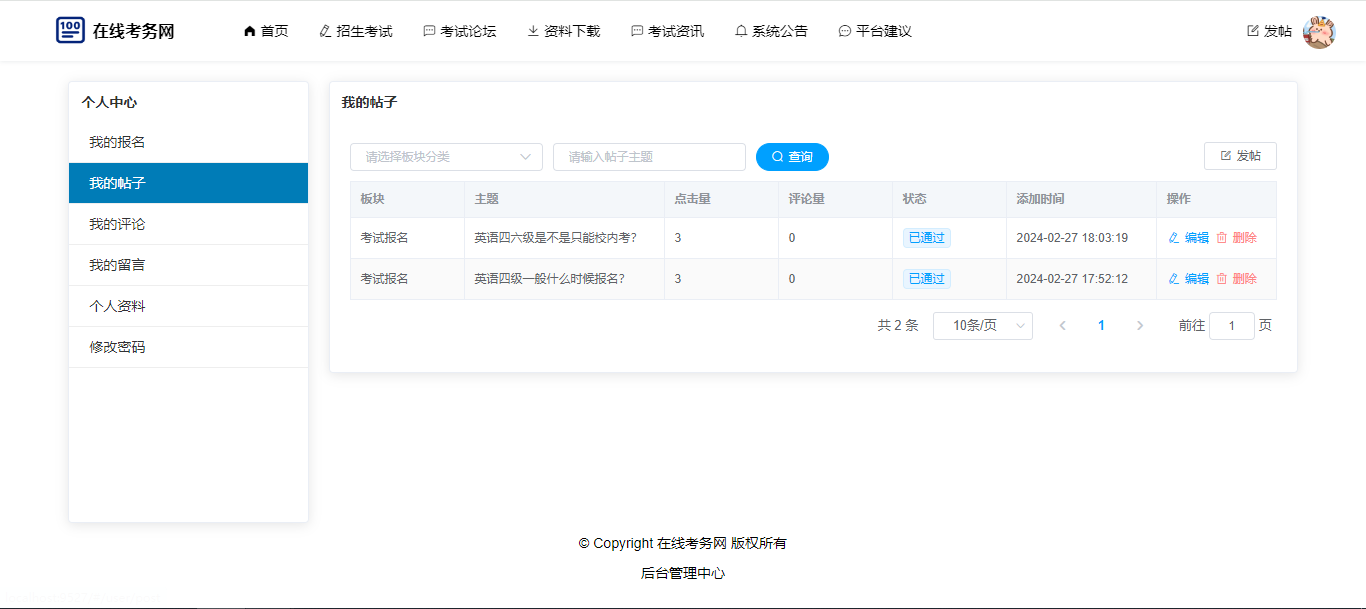Click edit icon for 英语四级一般什么时候报名 post

(1174, 279)
